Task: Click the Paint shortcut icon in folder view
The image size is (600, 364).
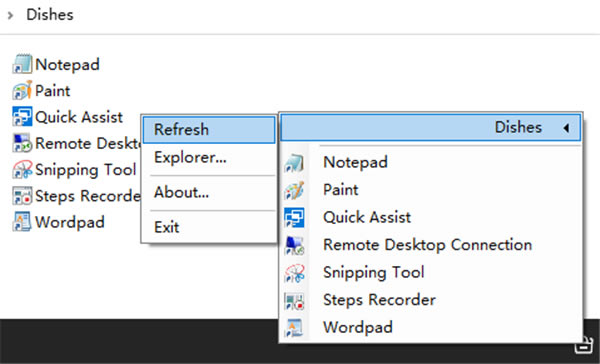Action: (22, 91)
